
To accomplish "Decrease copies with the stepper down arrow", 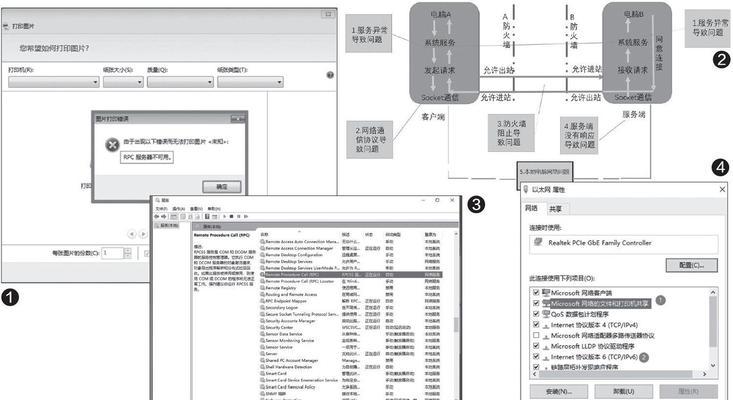I will pyautogui.click(x=128, y=256).
